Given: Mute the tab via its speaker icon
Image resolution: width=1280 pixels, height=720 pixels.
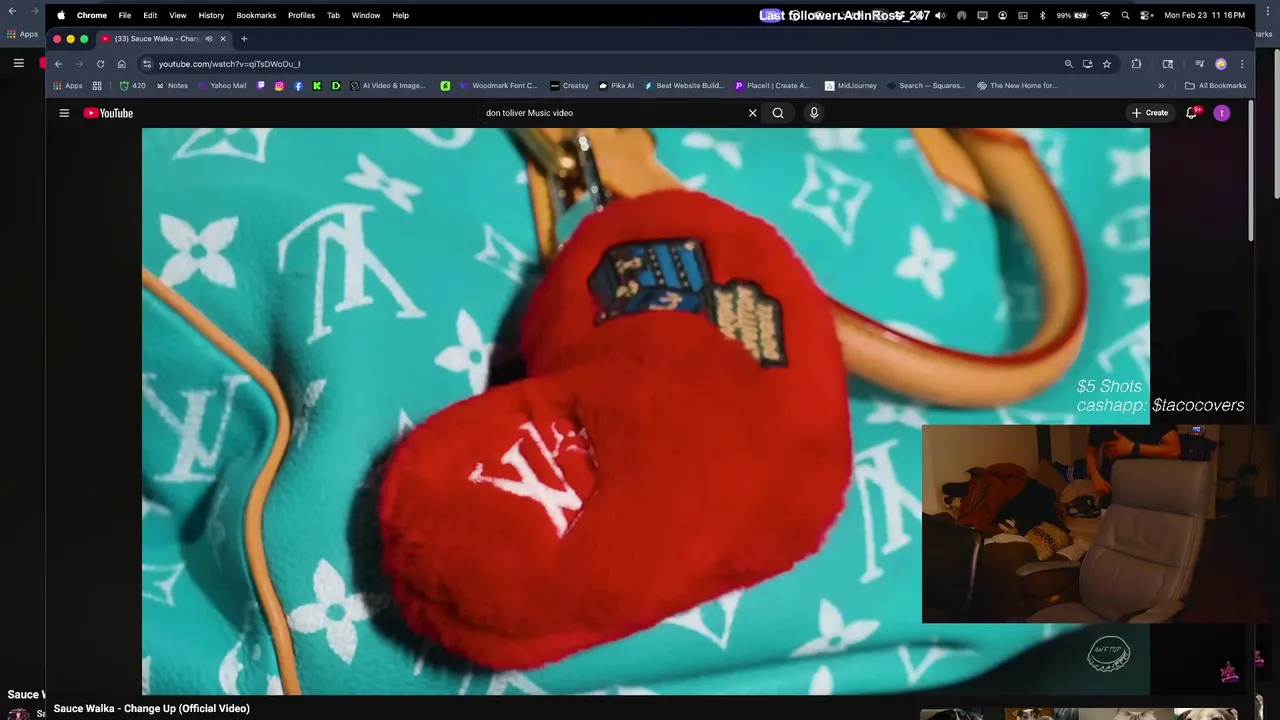Looking at the screenshot, I should pos(209,39).
